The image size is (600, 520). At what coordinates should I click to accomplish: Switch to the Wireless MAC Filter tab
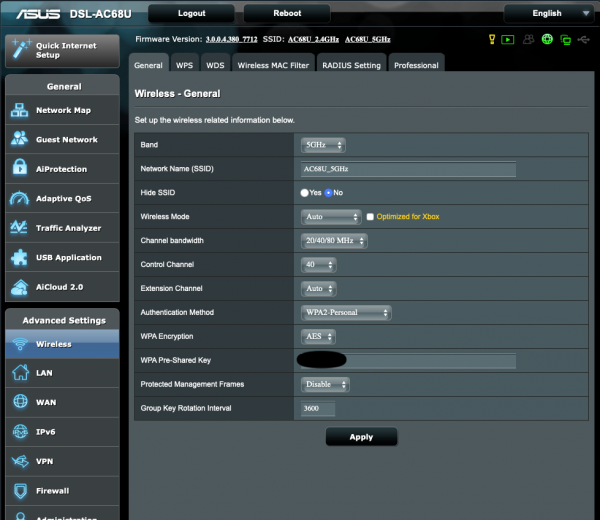[x=272, y=65]
